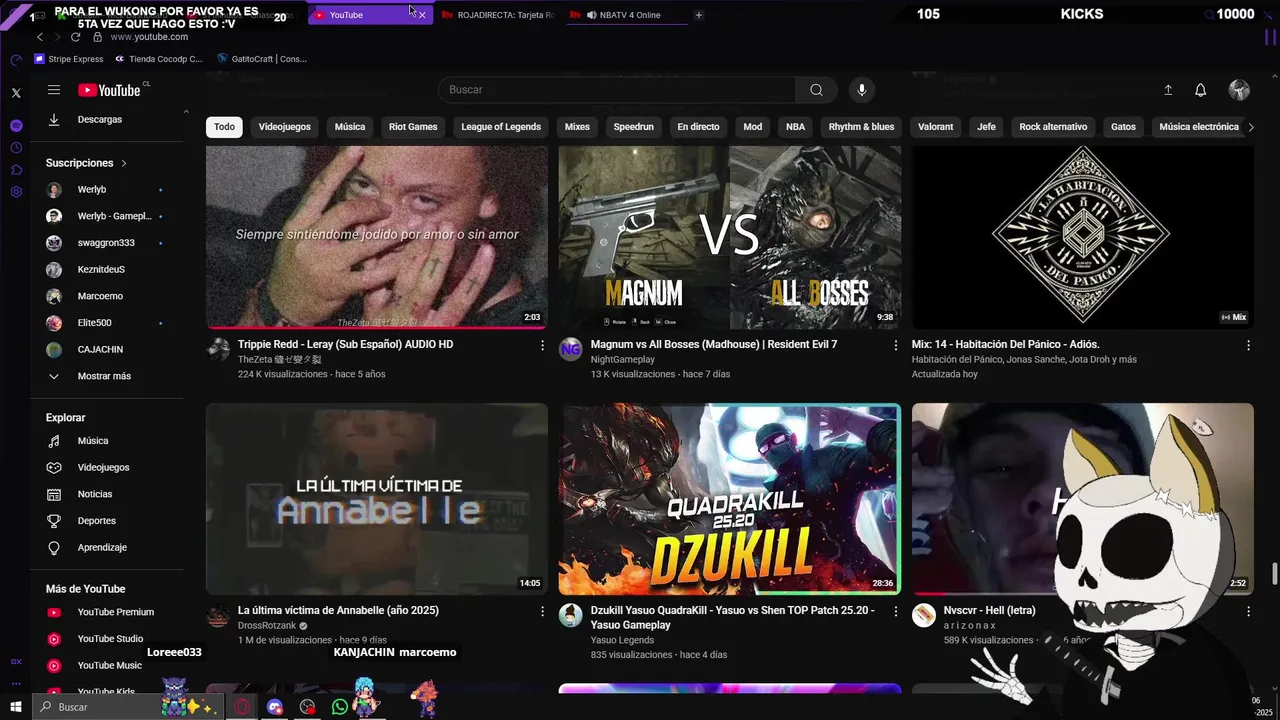This screenshot has height=720, width=1280.
Task: Open Opera browser taskbar icon
Action: point(242,707)
